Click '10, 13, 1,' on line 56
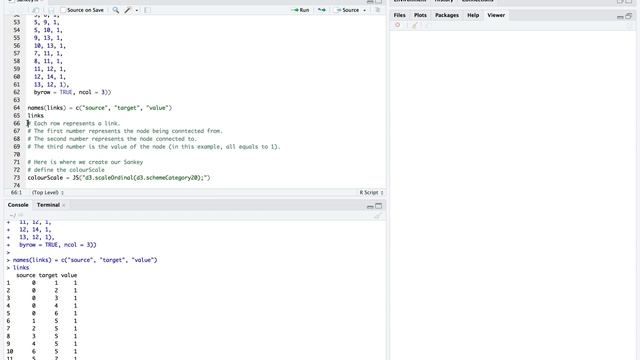This screenshot has width=640, height=360. [x=49, y=46]
